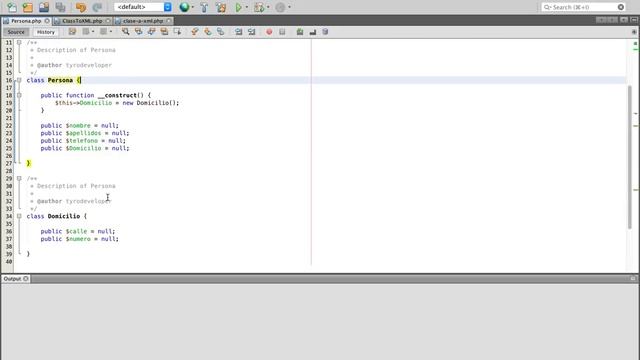
Task: Select the Source view button
Action: tap(16, 32)
